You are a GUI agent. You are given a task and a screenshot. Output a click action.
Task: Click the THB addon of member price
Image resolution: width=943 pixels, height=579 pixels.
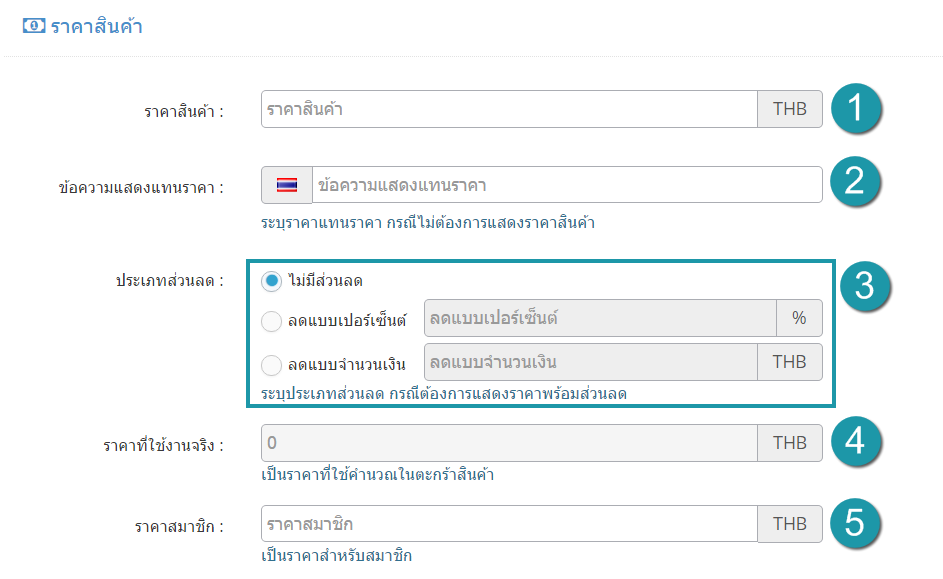(x=790, y=524)
